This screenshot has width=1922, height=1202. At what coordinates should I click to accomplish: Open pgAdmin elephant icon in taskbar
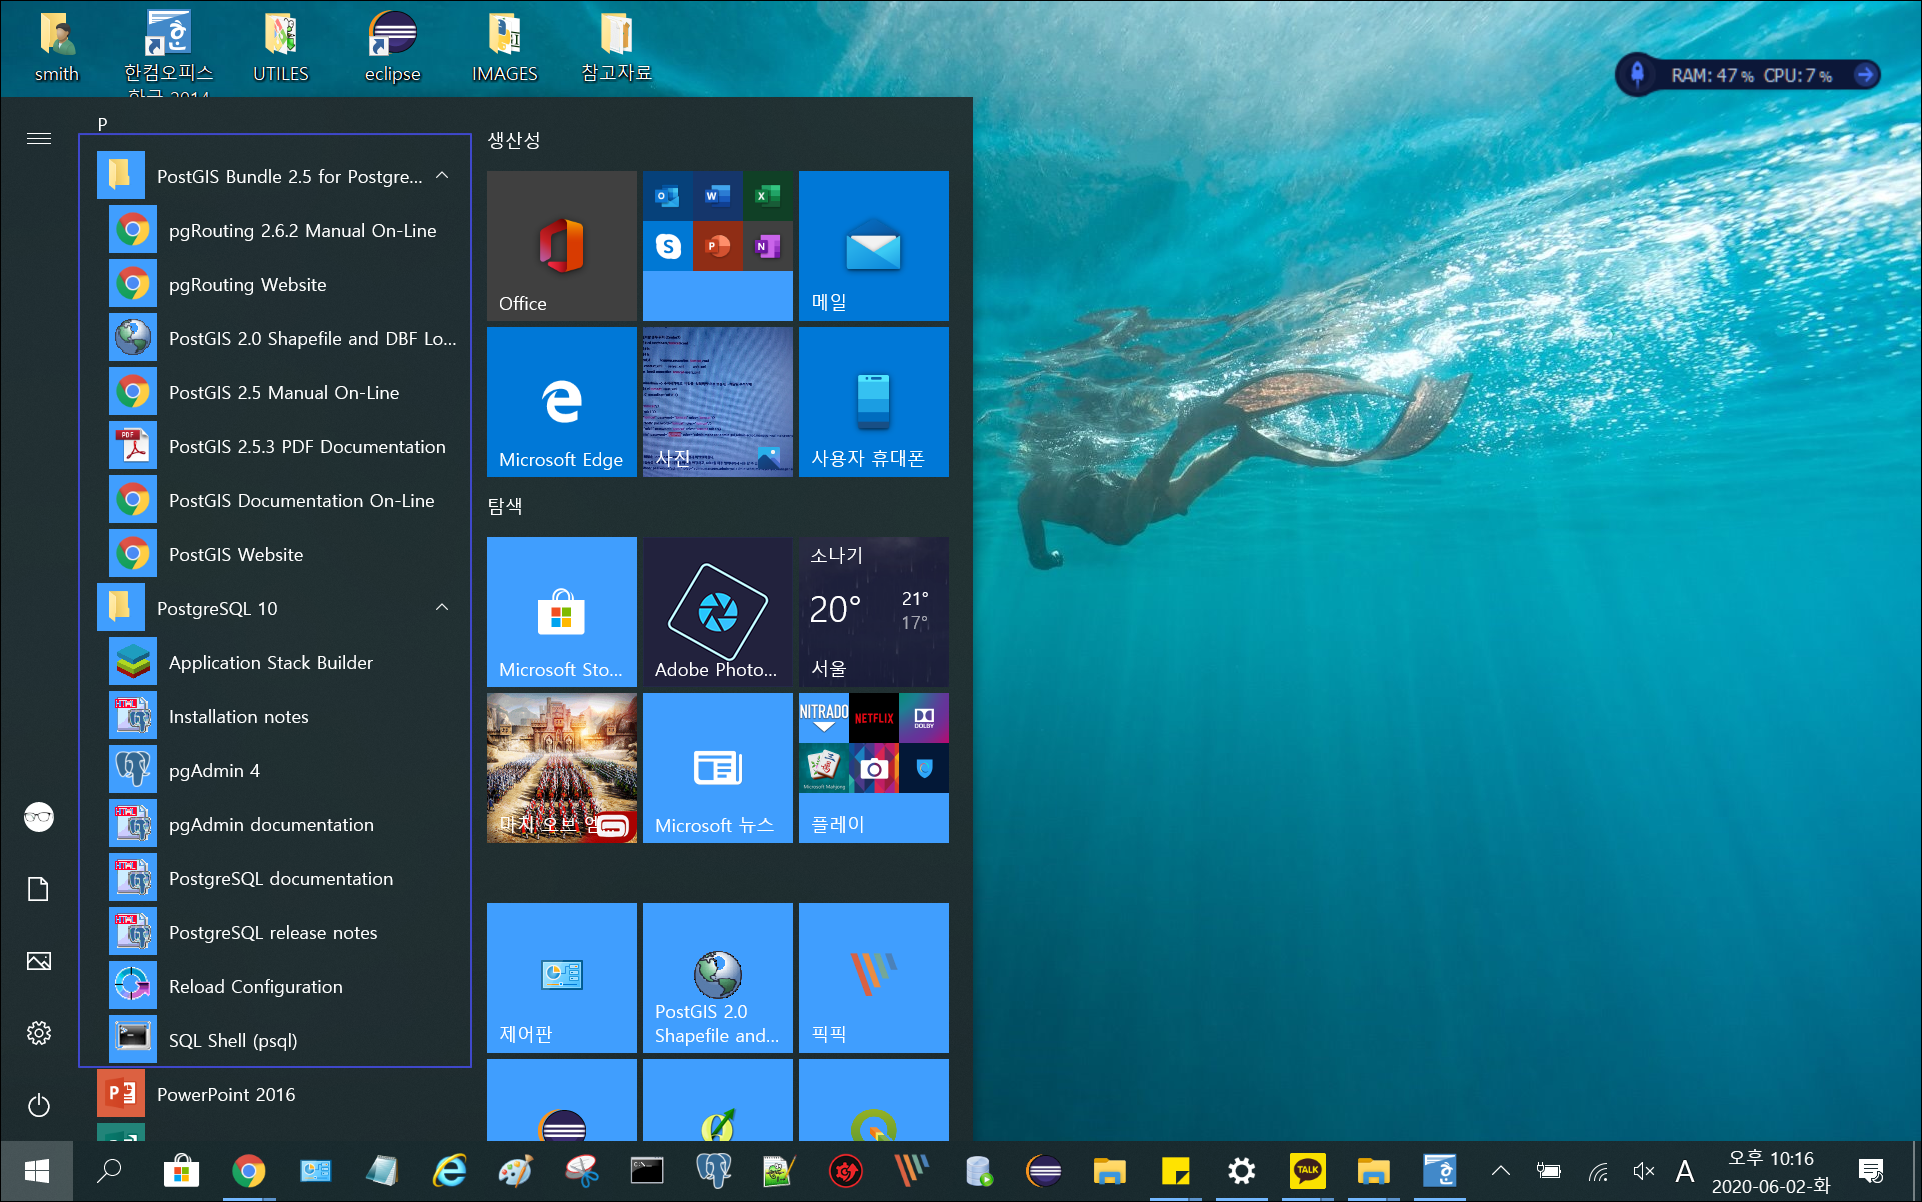click(713, 1171)
